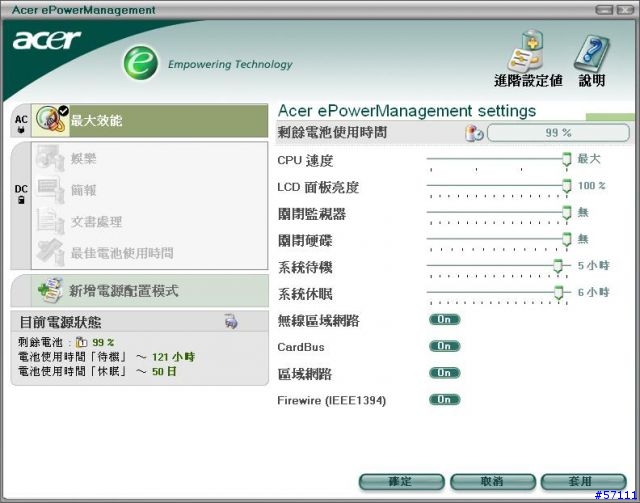Click the LCD 面板亮度 slider handle
640x503 pixels.
point(567,186)
